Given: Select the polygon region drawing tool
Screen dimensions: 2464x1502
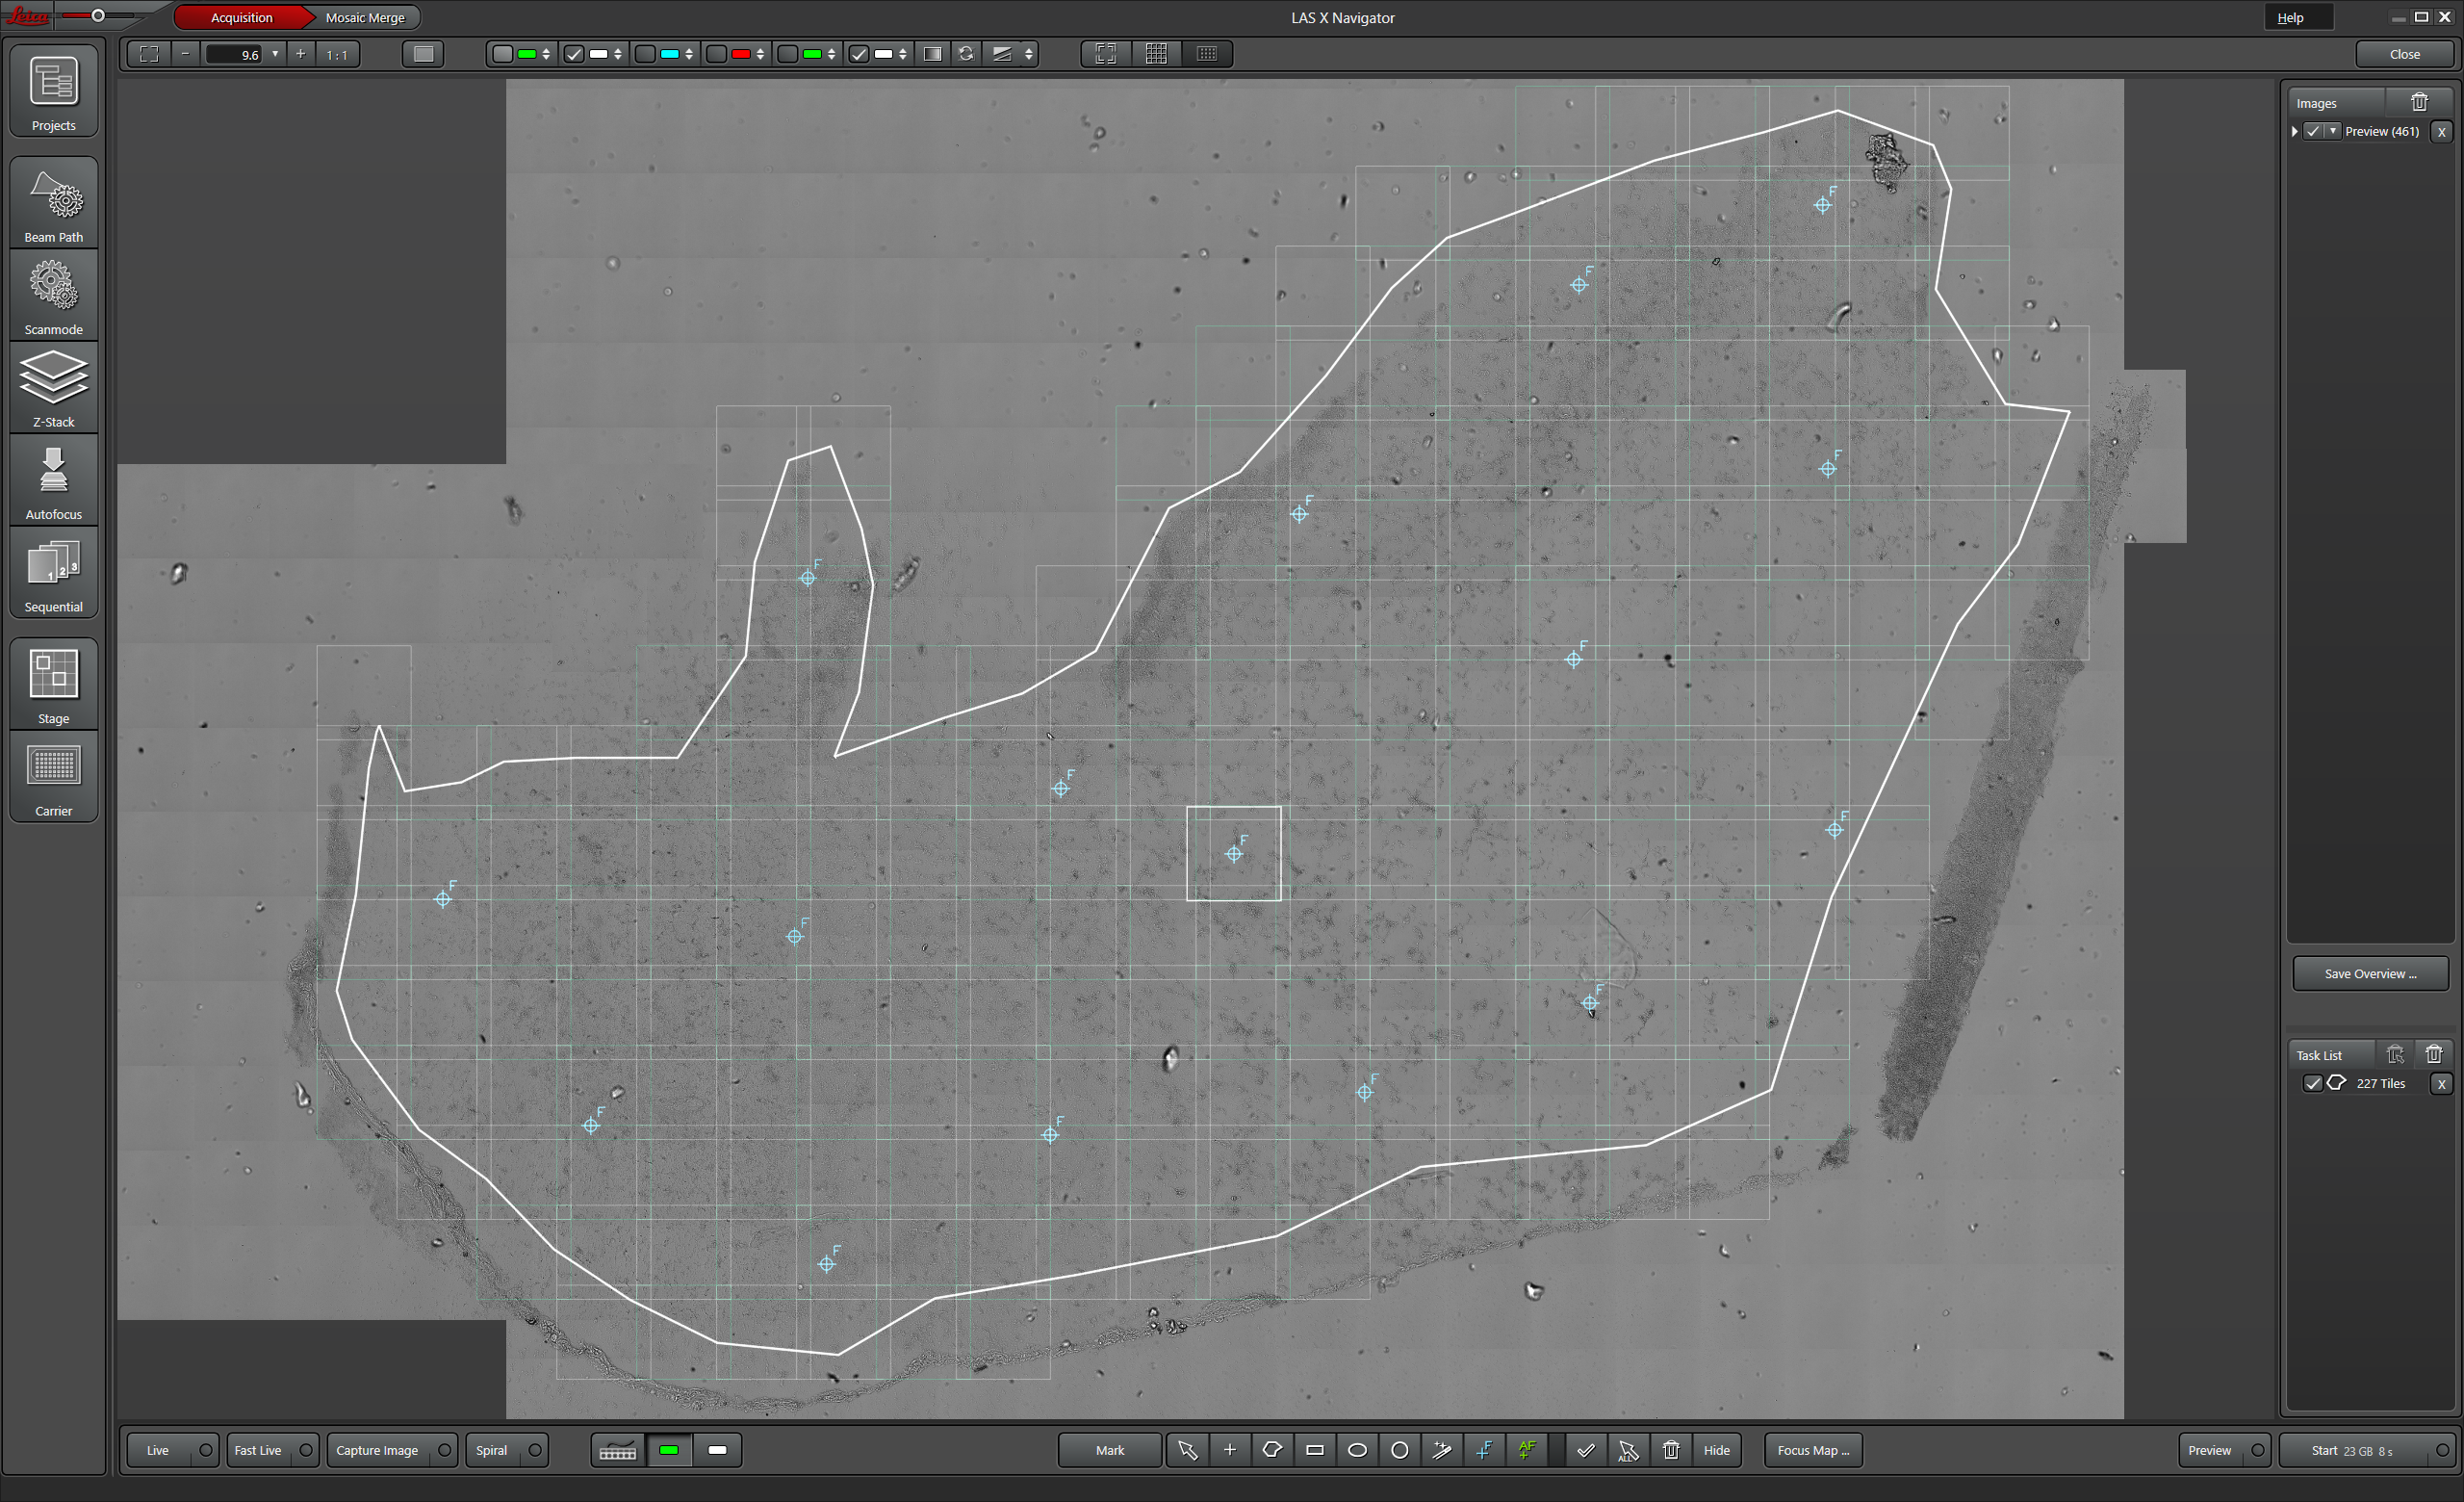Looking at the screenshot, I should tap(1272, 1450).
